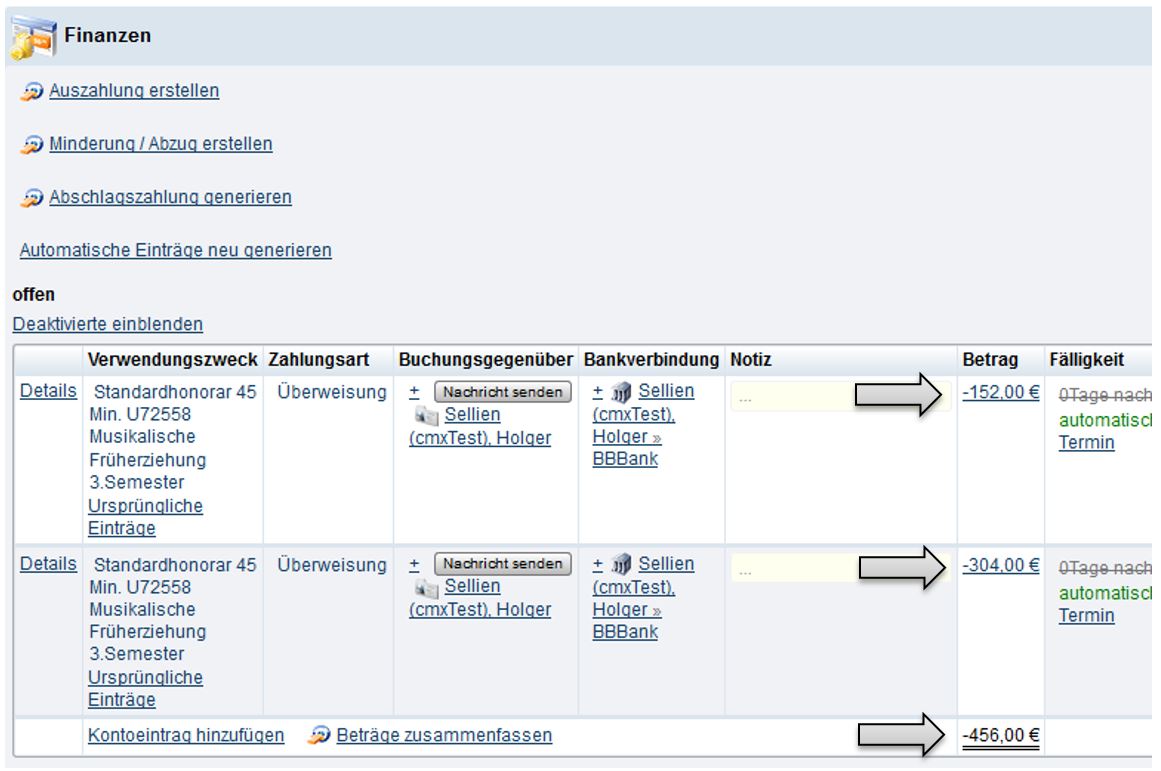Click the Kontoeintrag hinzufügen link
The width and height of the screenshot is (1161, 771).
(186, 736)
